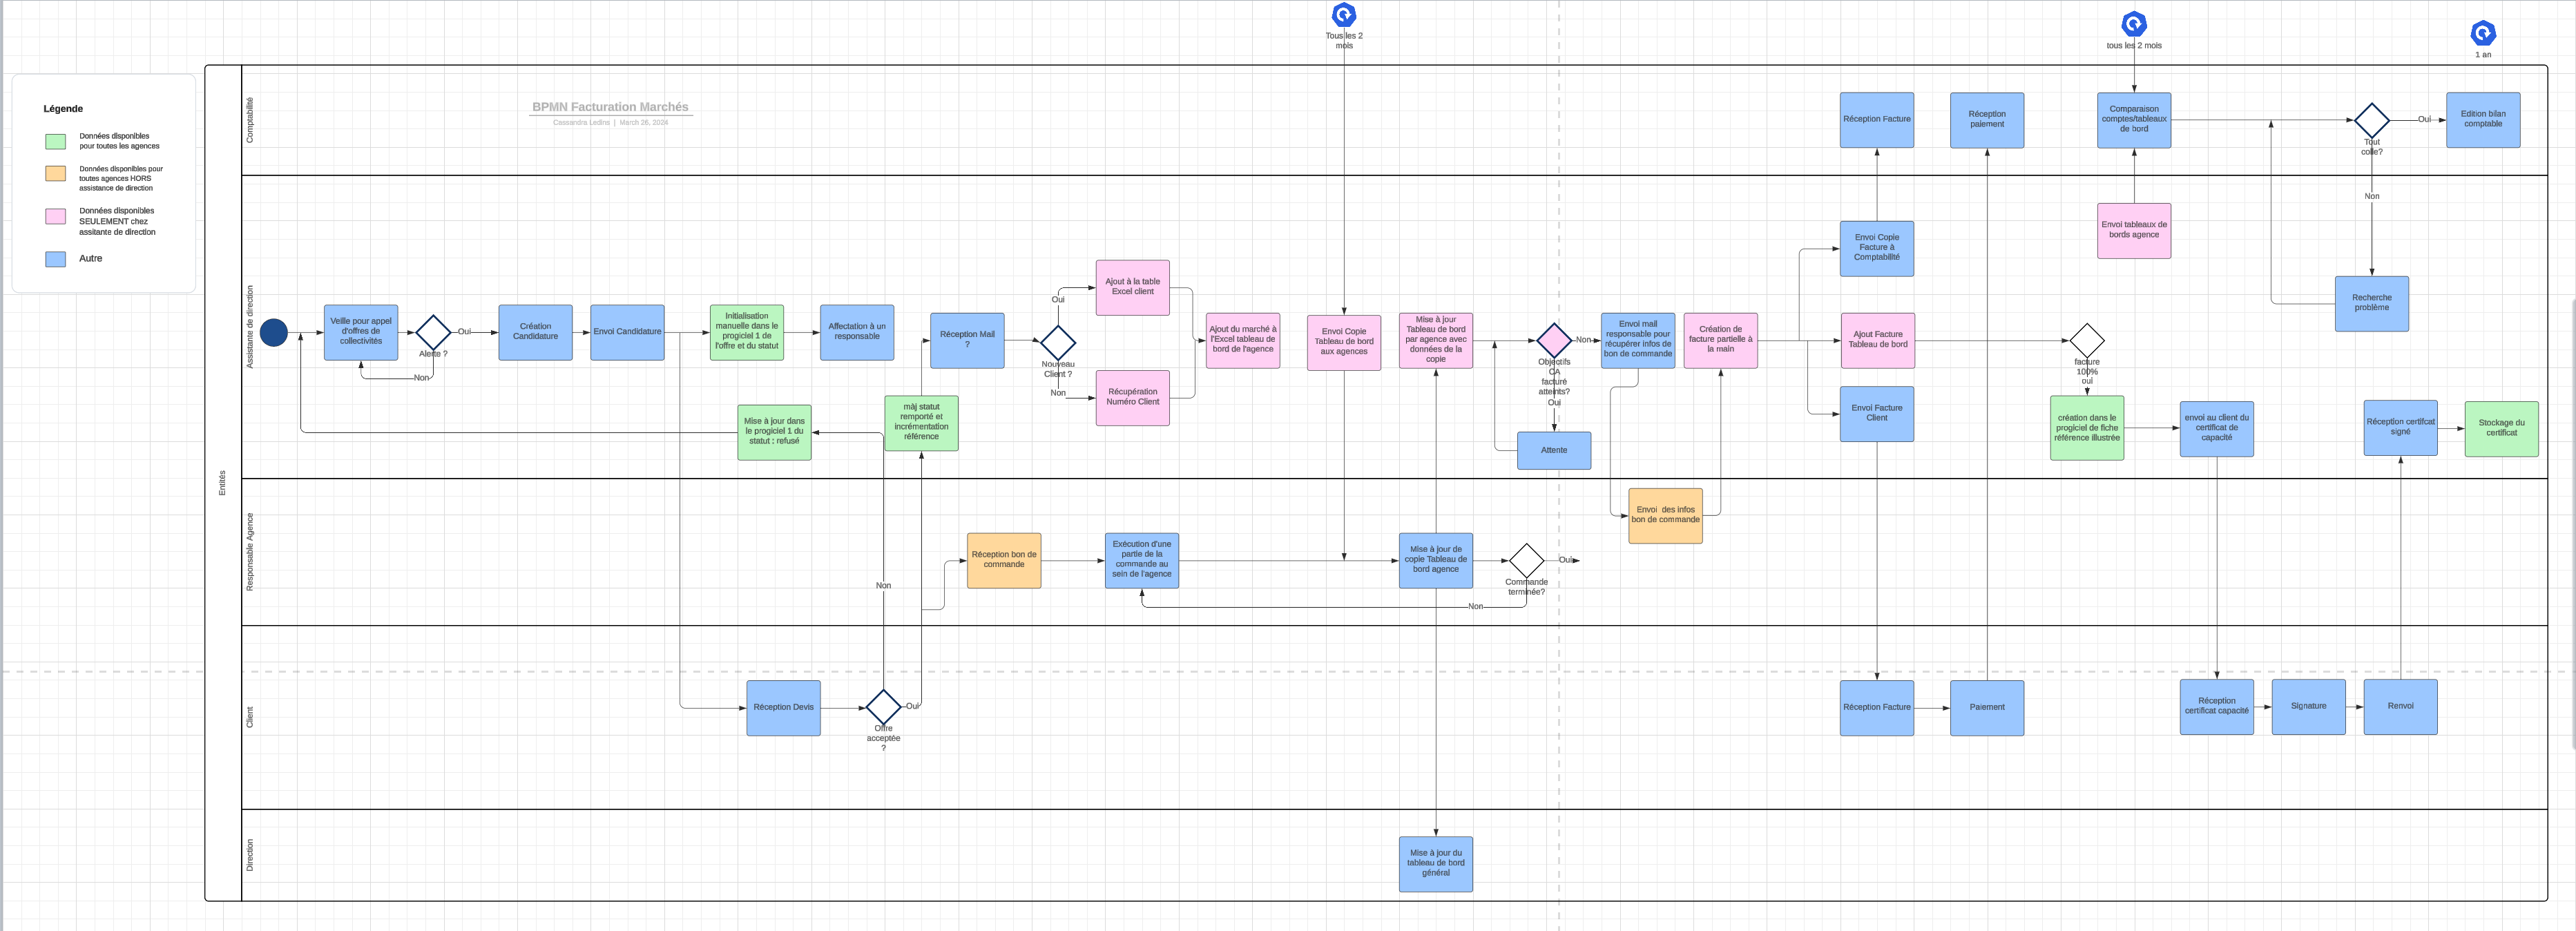Click the 'Tout colle?' gateway diamond
This screenshot has width=2576, height=931.
[2371, 120]
